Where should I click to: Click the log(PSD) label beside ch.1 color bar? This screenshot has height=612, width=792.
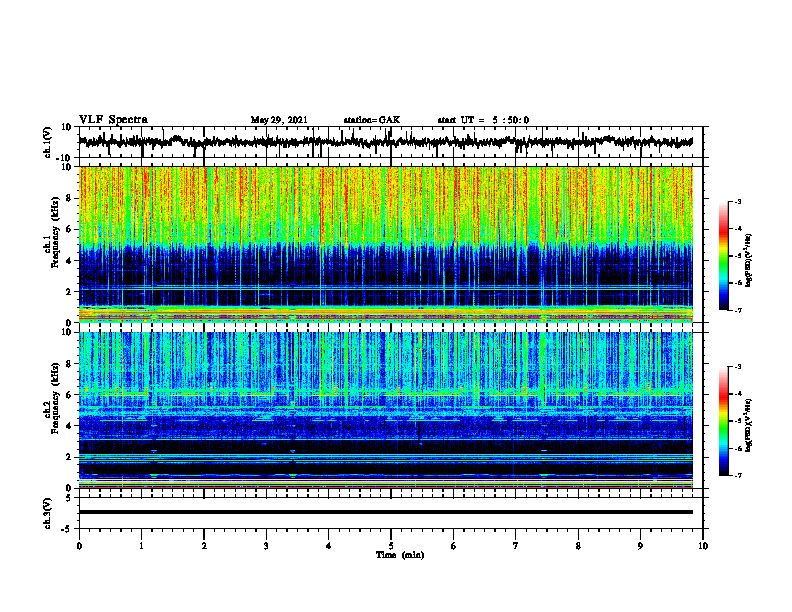(749, 261)
